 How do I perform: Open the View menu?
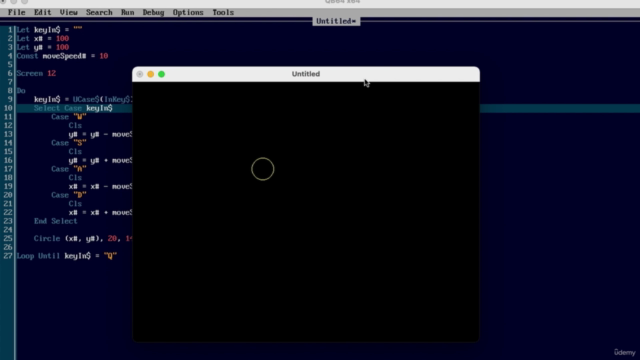point(69,12)
